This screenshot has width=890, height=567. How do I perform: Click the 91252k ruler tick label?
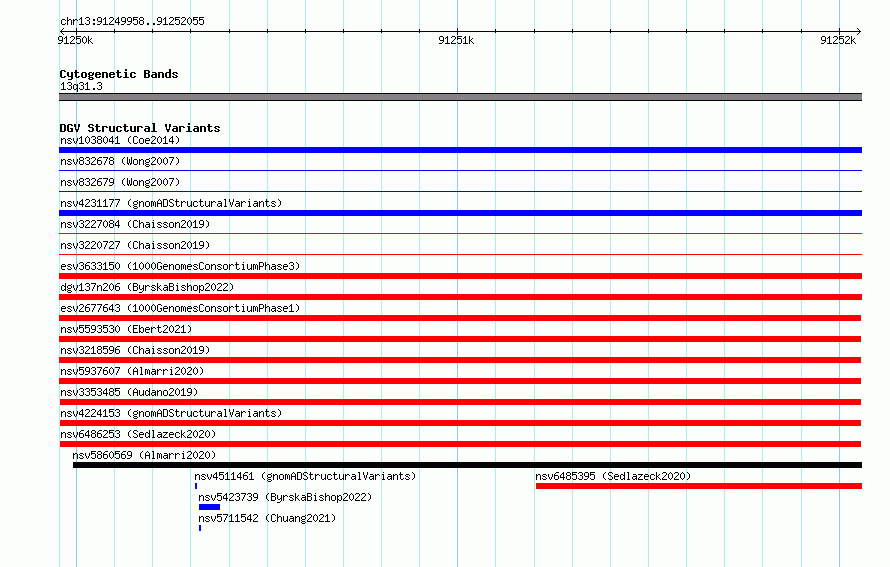tap(838, 40)
